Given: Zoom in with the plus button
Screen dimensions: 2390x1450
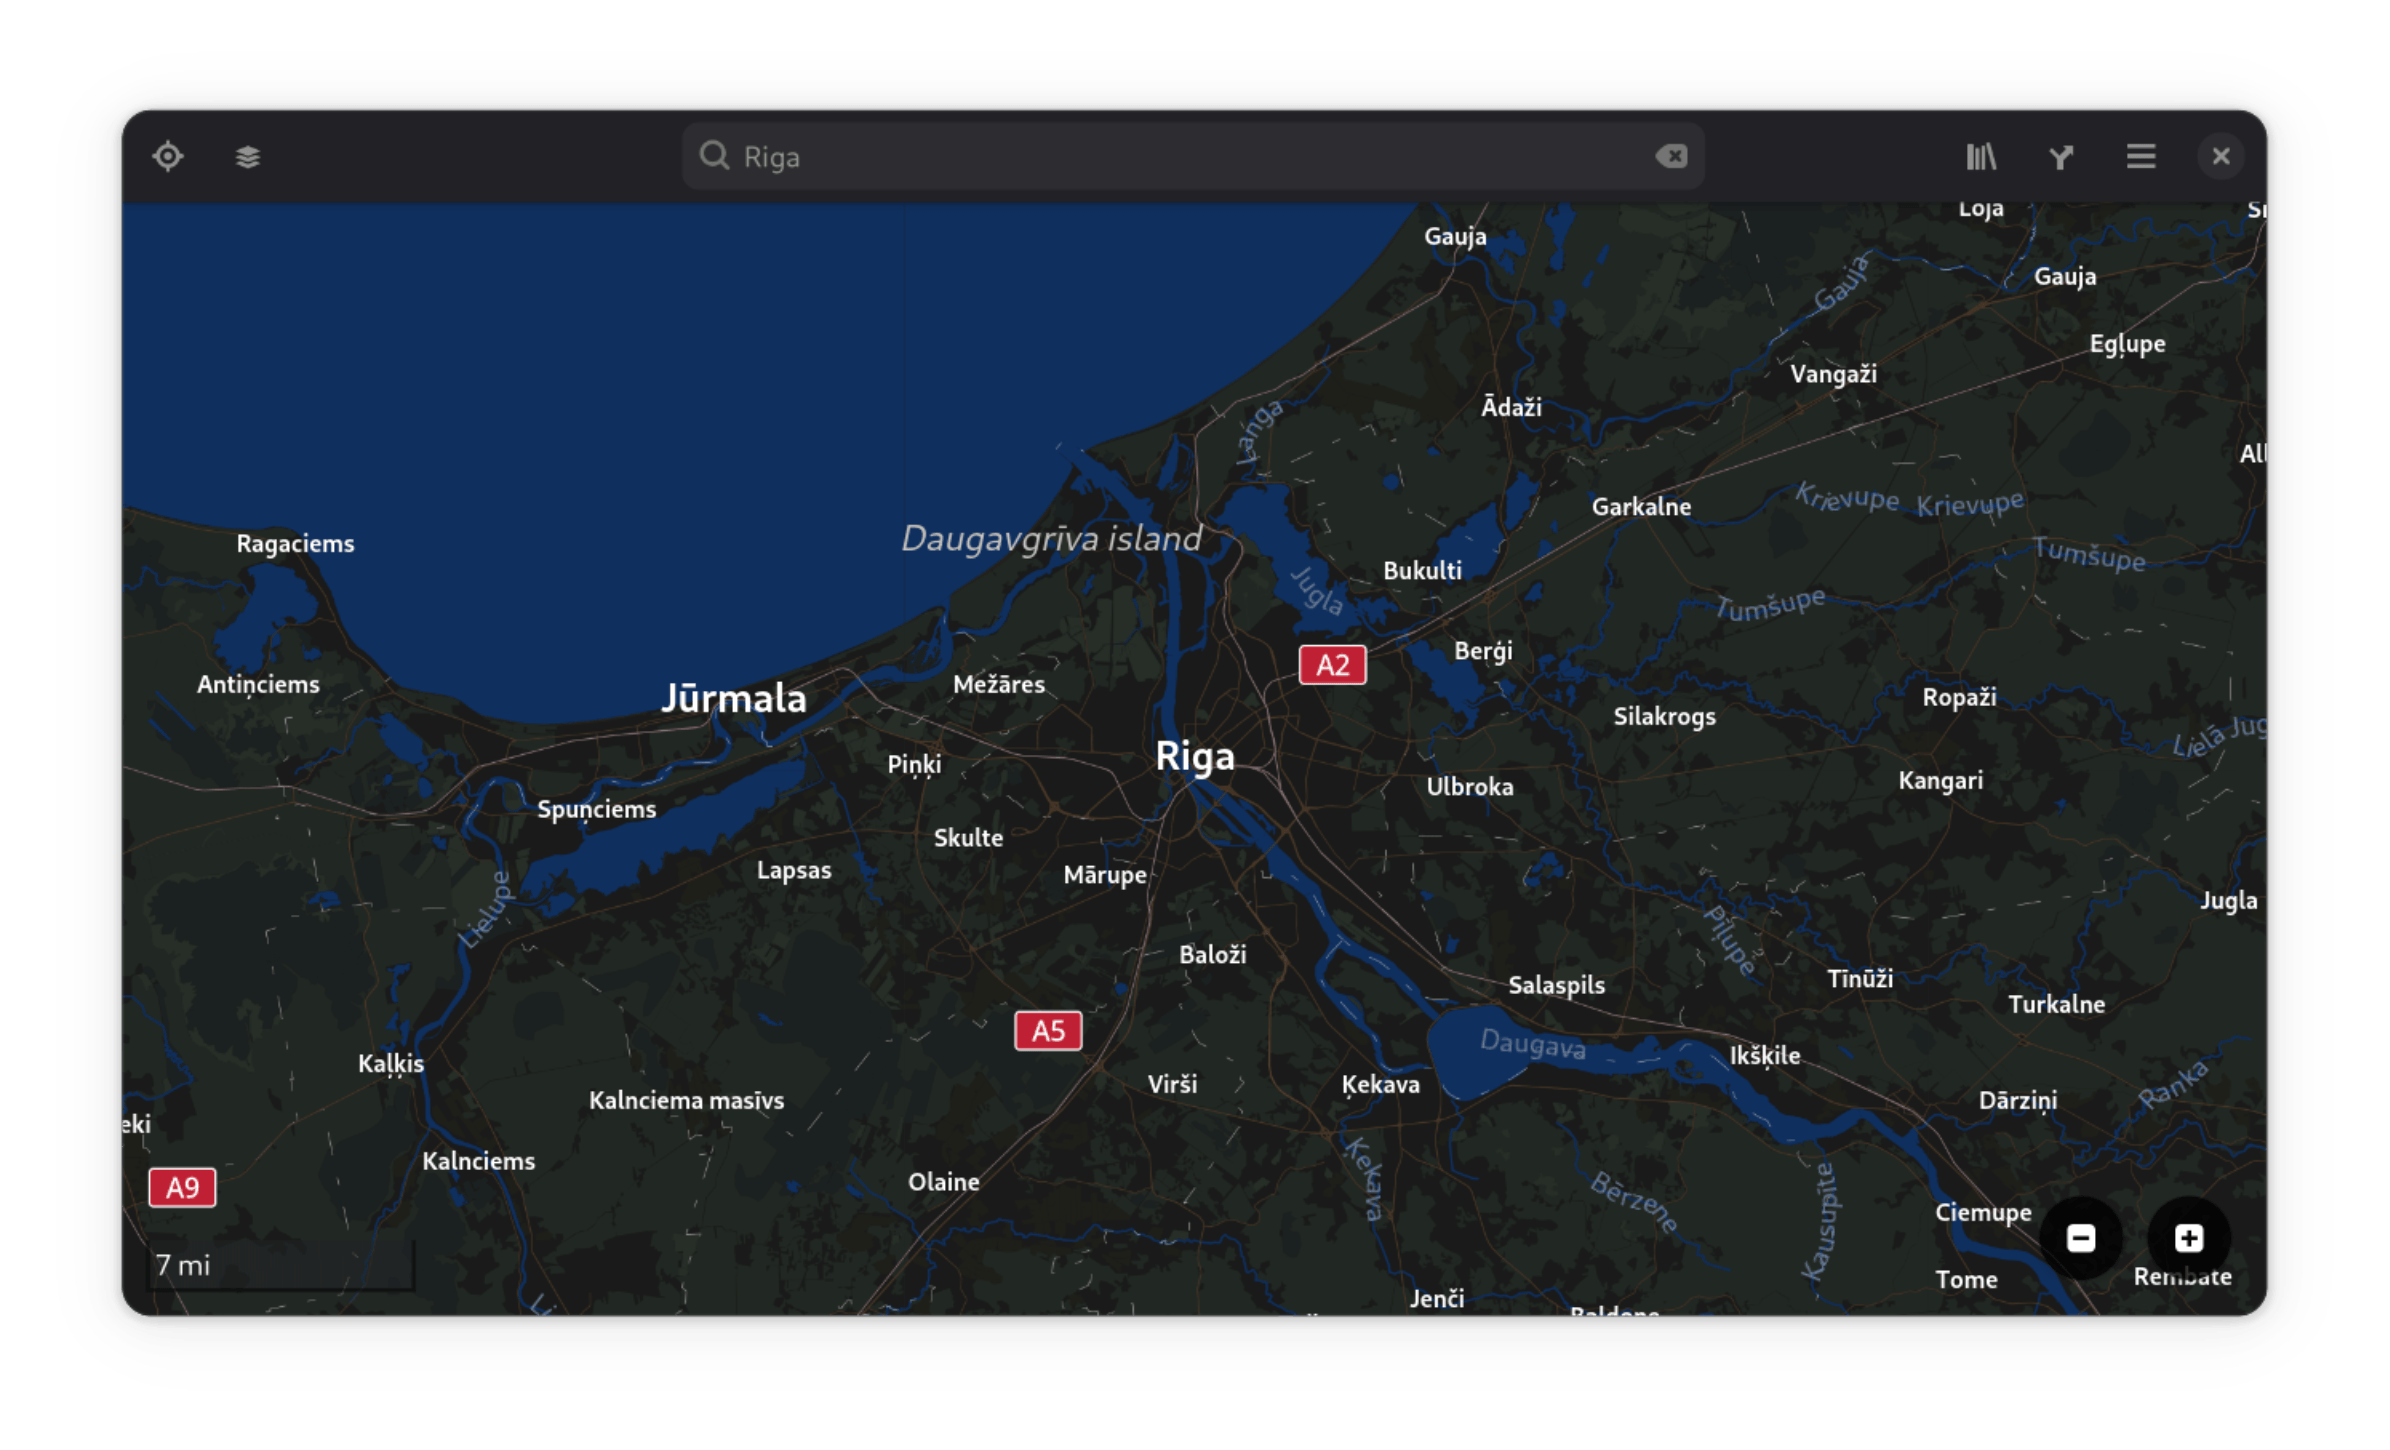Looking at the screenshot, I should click(x=2188, y=1238).
